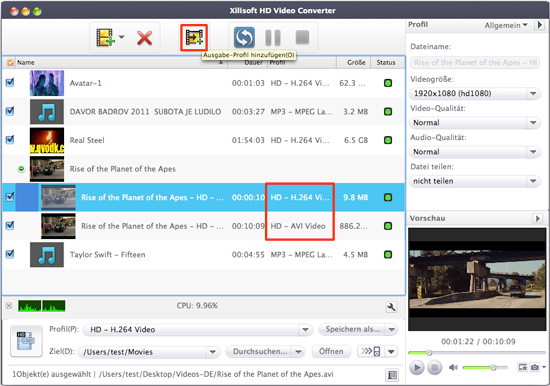Take a snapshot with the camera icon
Viewport: 550px width, 386px height.
pos(535,367)
